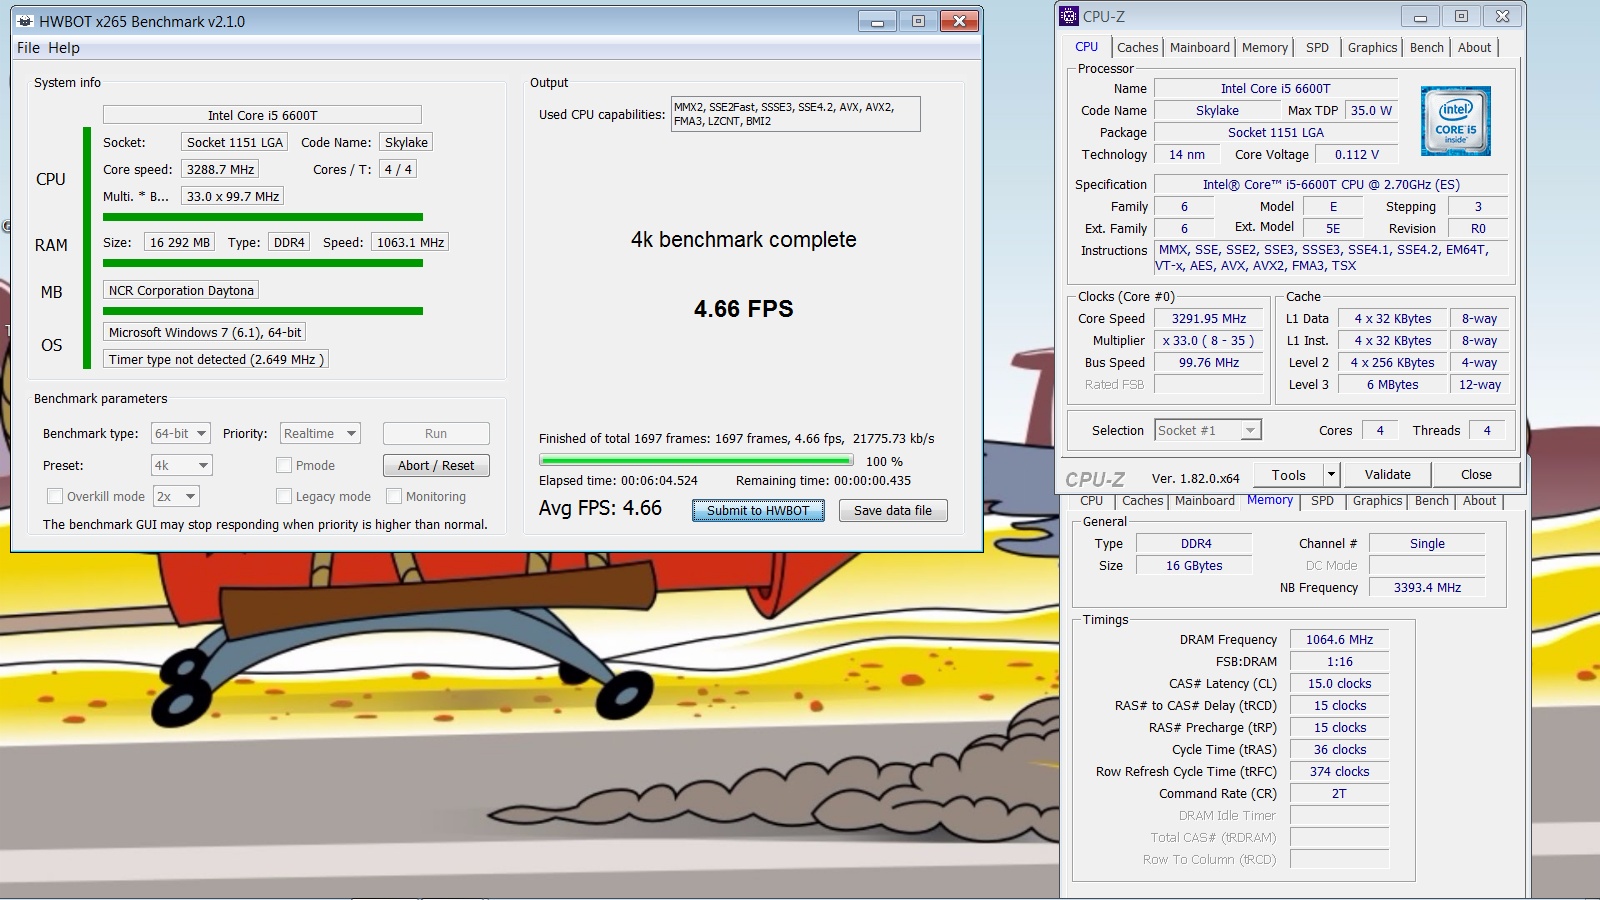This screenshot has width=1600, height=900.
Task: Select the CPU tab in top CPU-Z window
Action: tap(1087, 46)
